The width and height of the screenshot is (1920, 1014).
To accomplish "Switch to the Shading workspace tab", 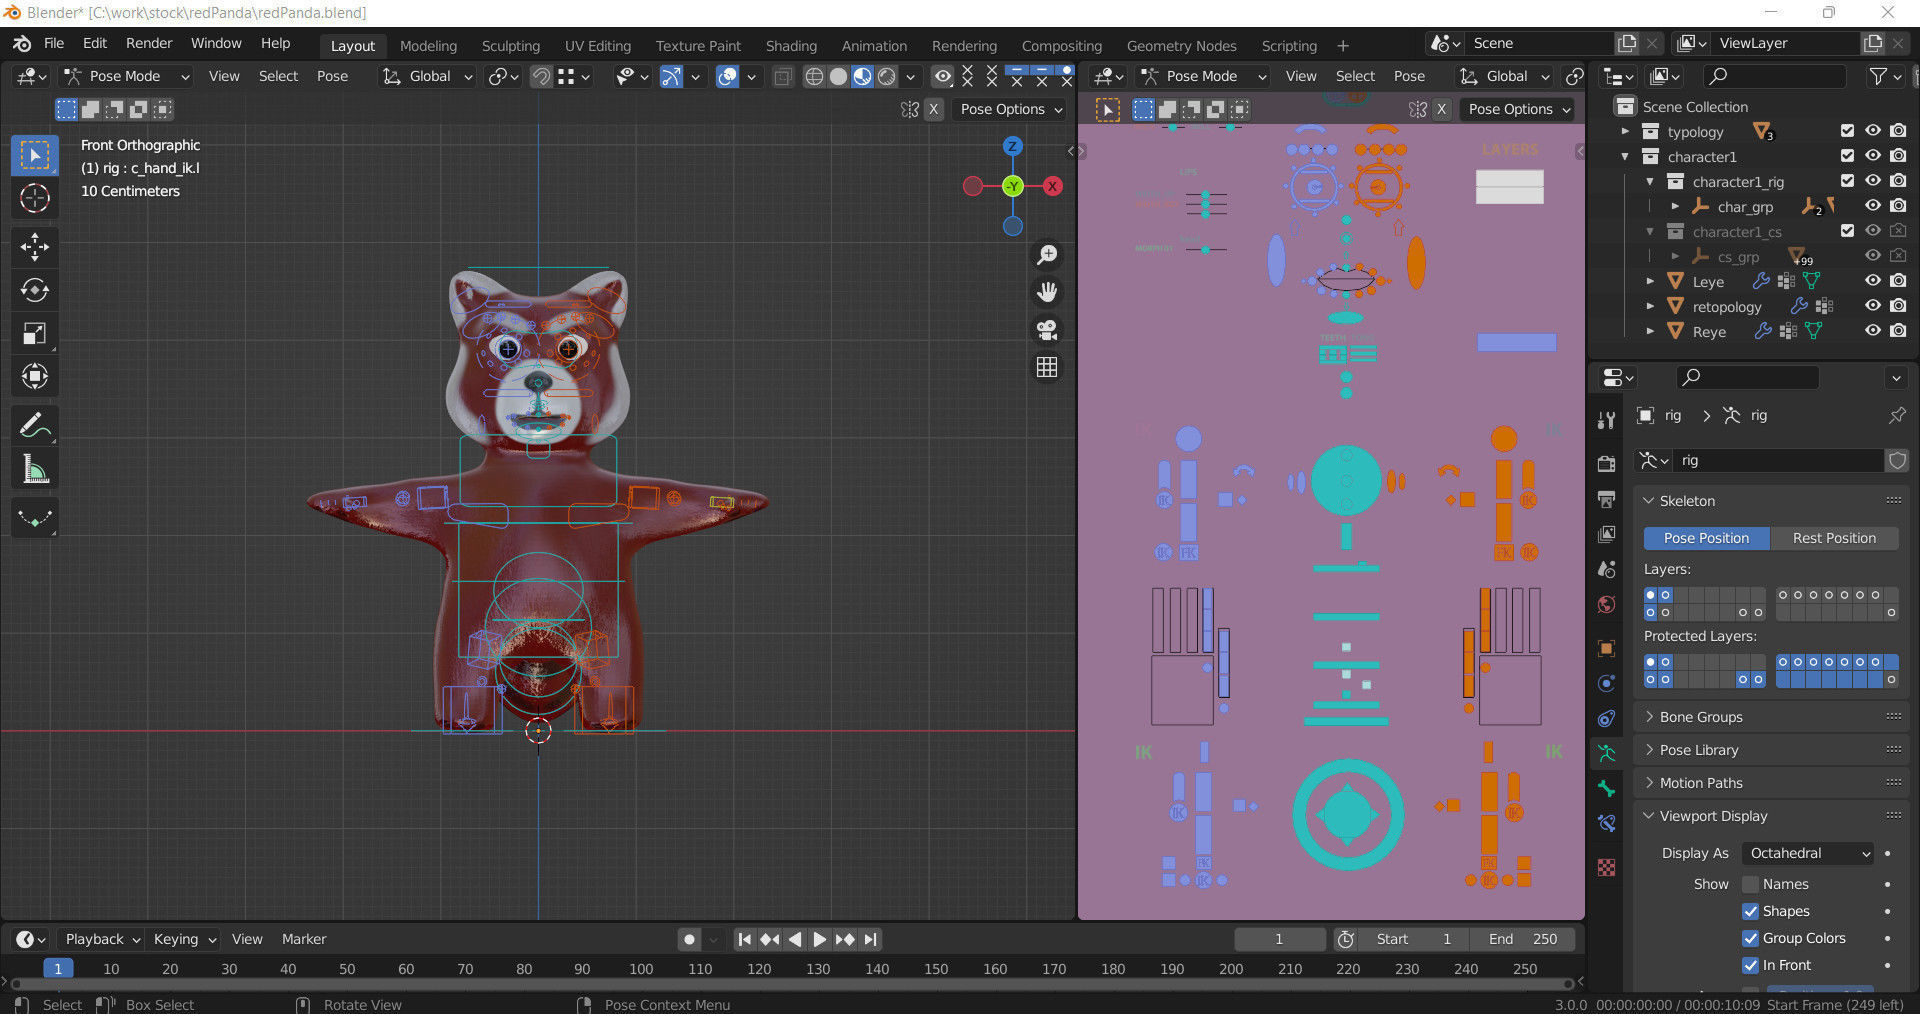I will (791, 46).
